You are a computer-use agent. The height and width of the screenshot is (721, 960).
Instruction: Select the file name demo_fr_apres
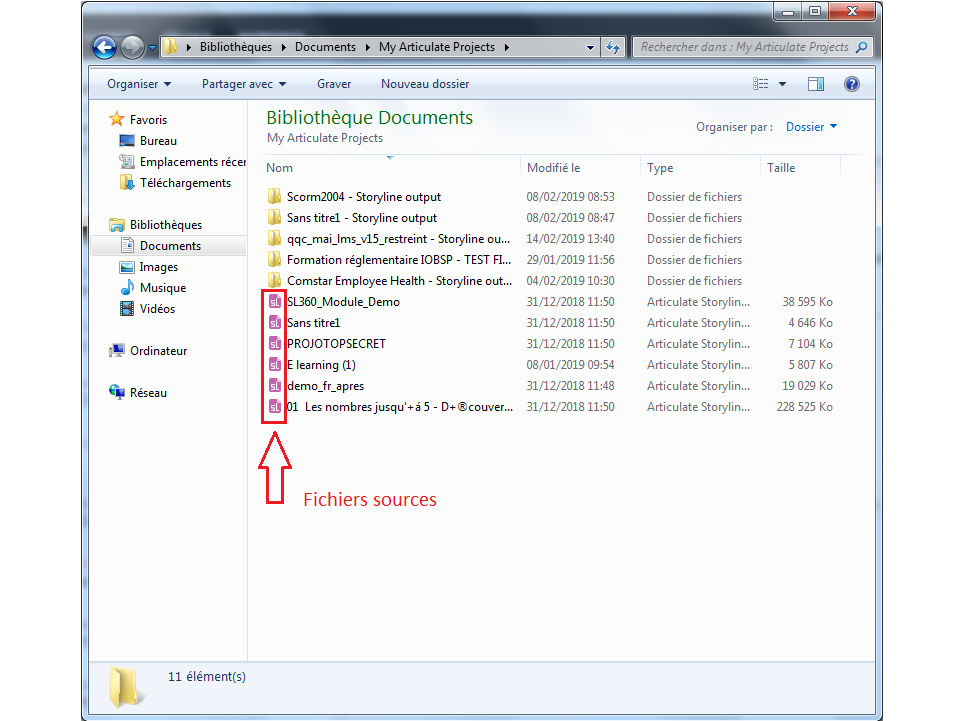pos(326,386)
